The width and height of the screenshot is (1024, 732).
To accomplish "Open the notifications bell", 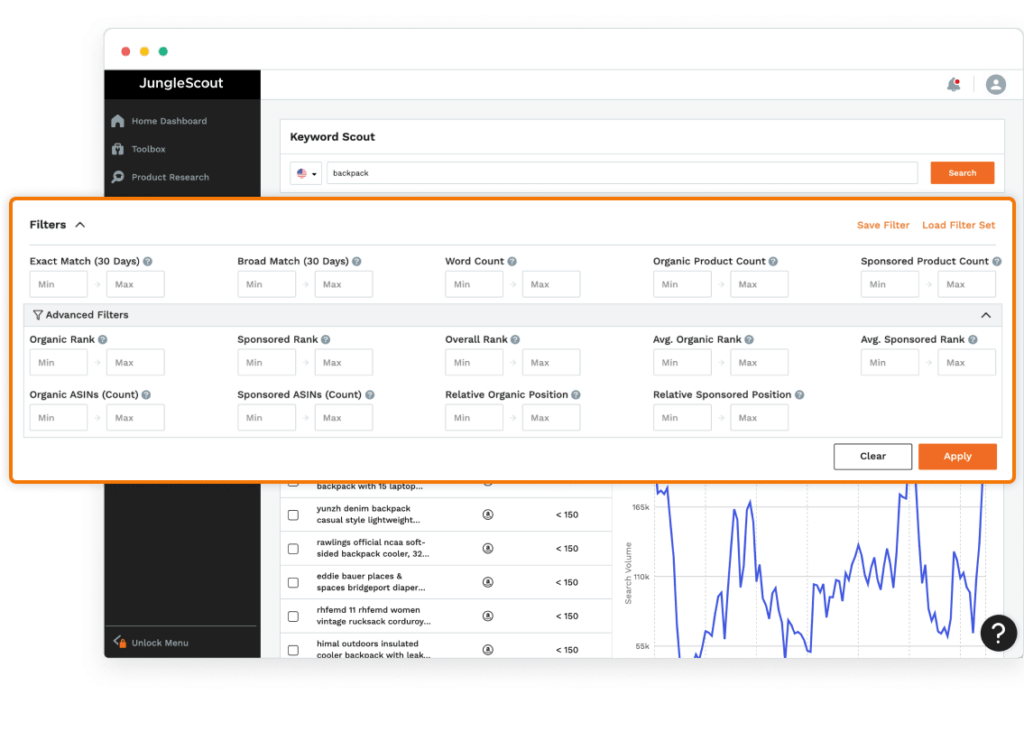I will pos(953,84).
